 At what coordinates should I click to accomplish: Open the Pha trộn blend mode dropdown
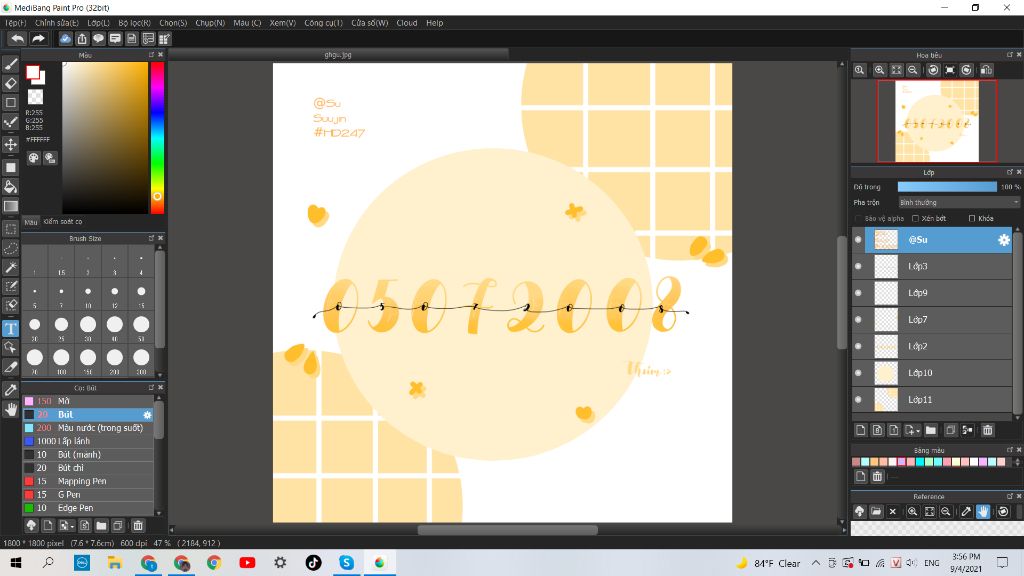[x=958, y=202]
